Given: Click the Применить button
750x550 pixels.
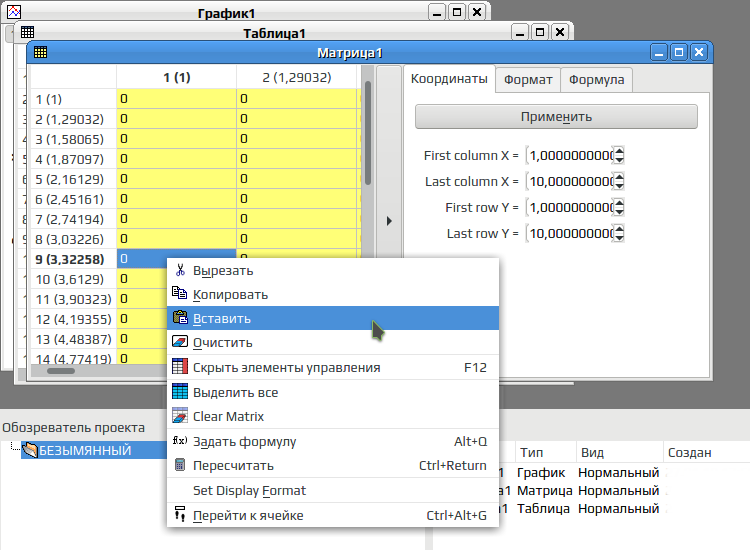Looking at the screenshot, I should [x=556, y=117].
